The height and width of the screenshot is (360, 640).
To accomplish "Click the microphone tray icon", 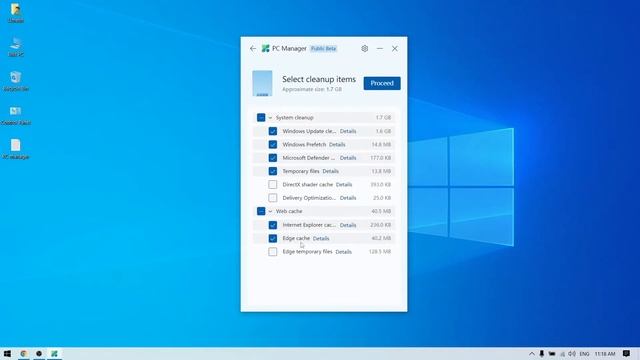I will [x=542, y=354].
